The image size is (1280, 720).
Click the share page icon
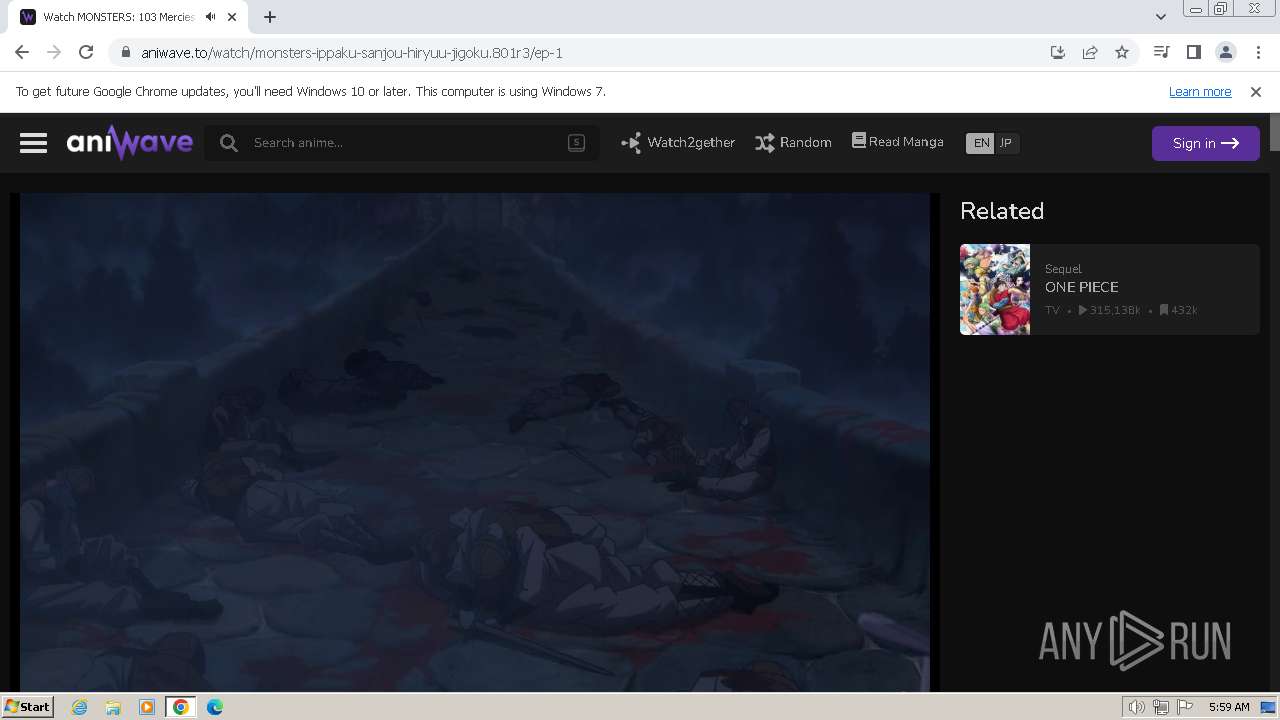[x=1090, y=53]
